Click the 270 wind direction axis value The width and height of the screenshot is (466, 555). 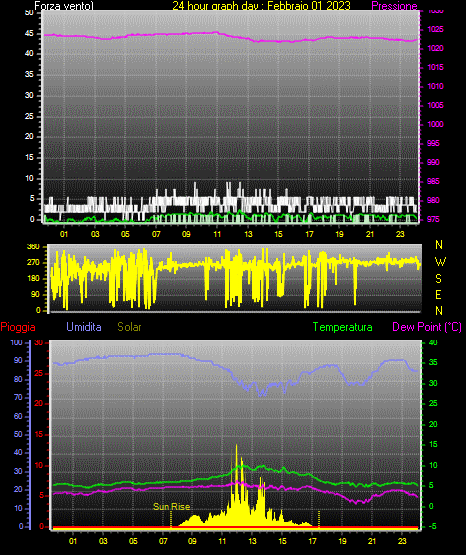coord(33,263)
